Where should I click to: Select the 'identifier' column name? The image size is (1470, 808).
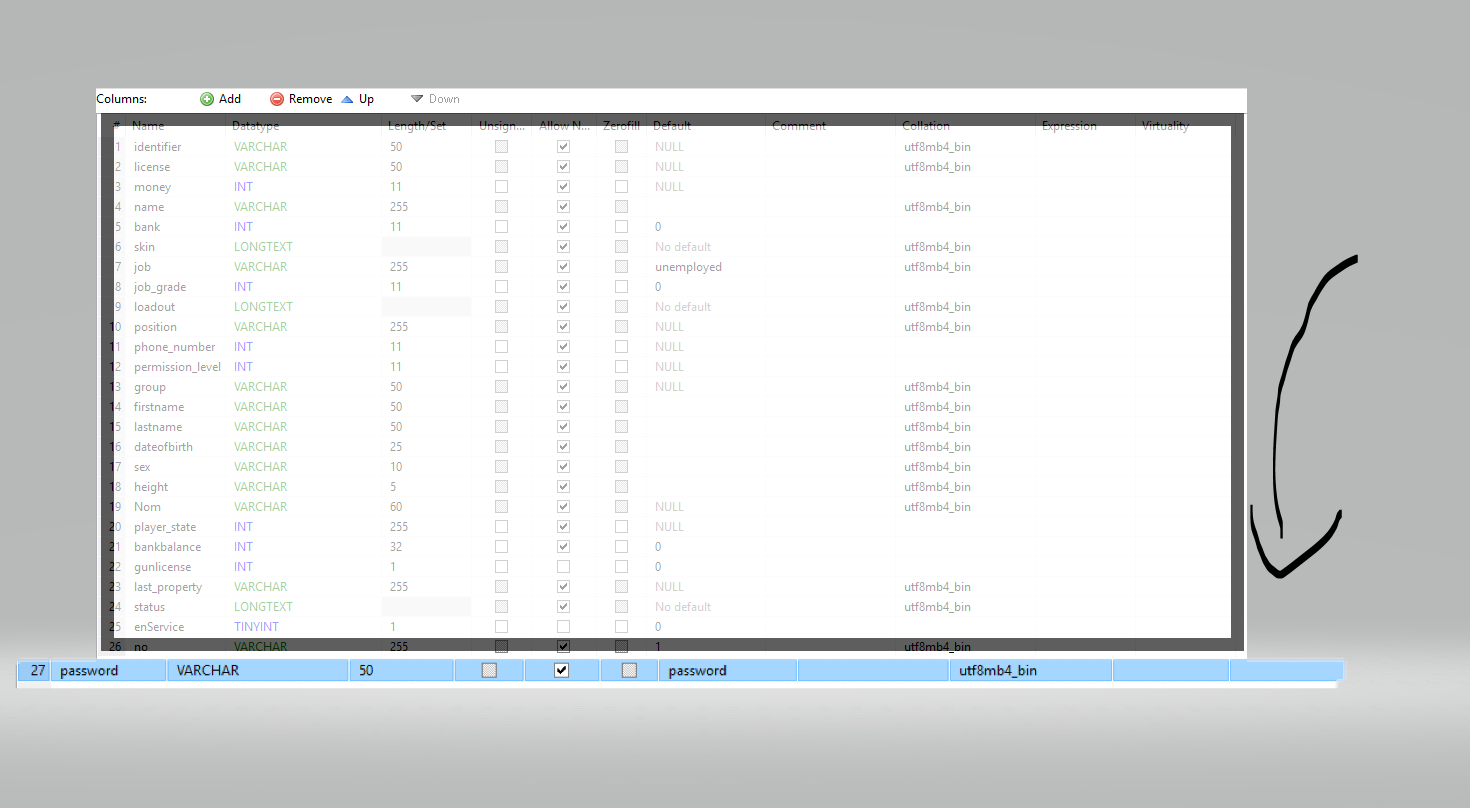pyautogui.click(x=158, y=147)
